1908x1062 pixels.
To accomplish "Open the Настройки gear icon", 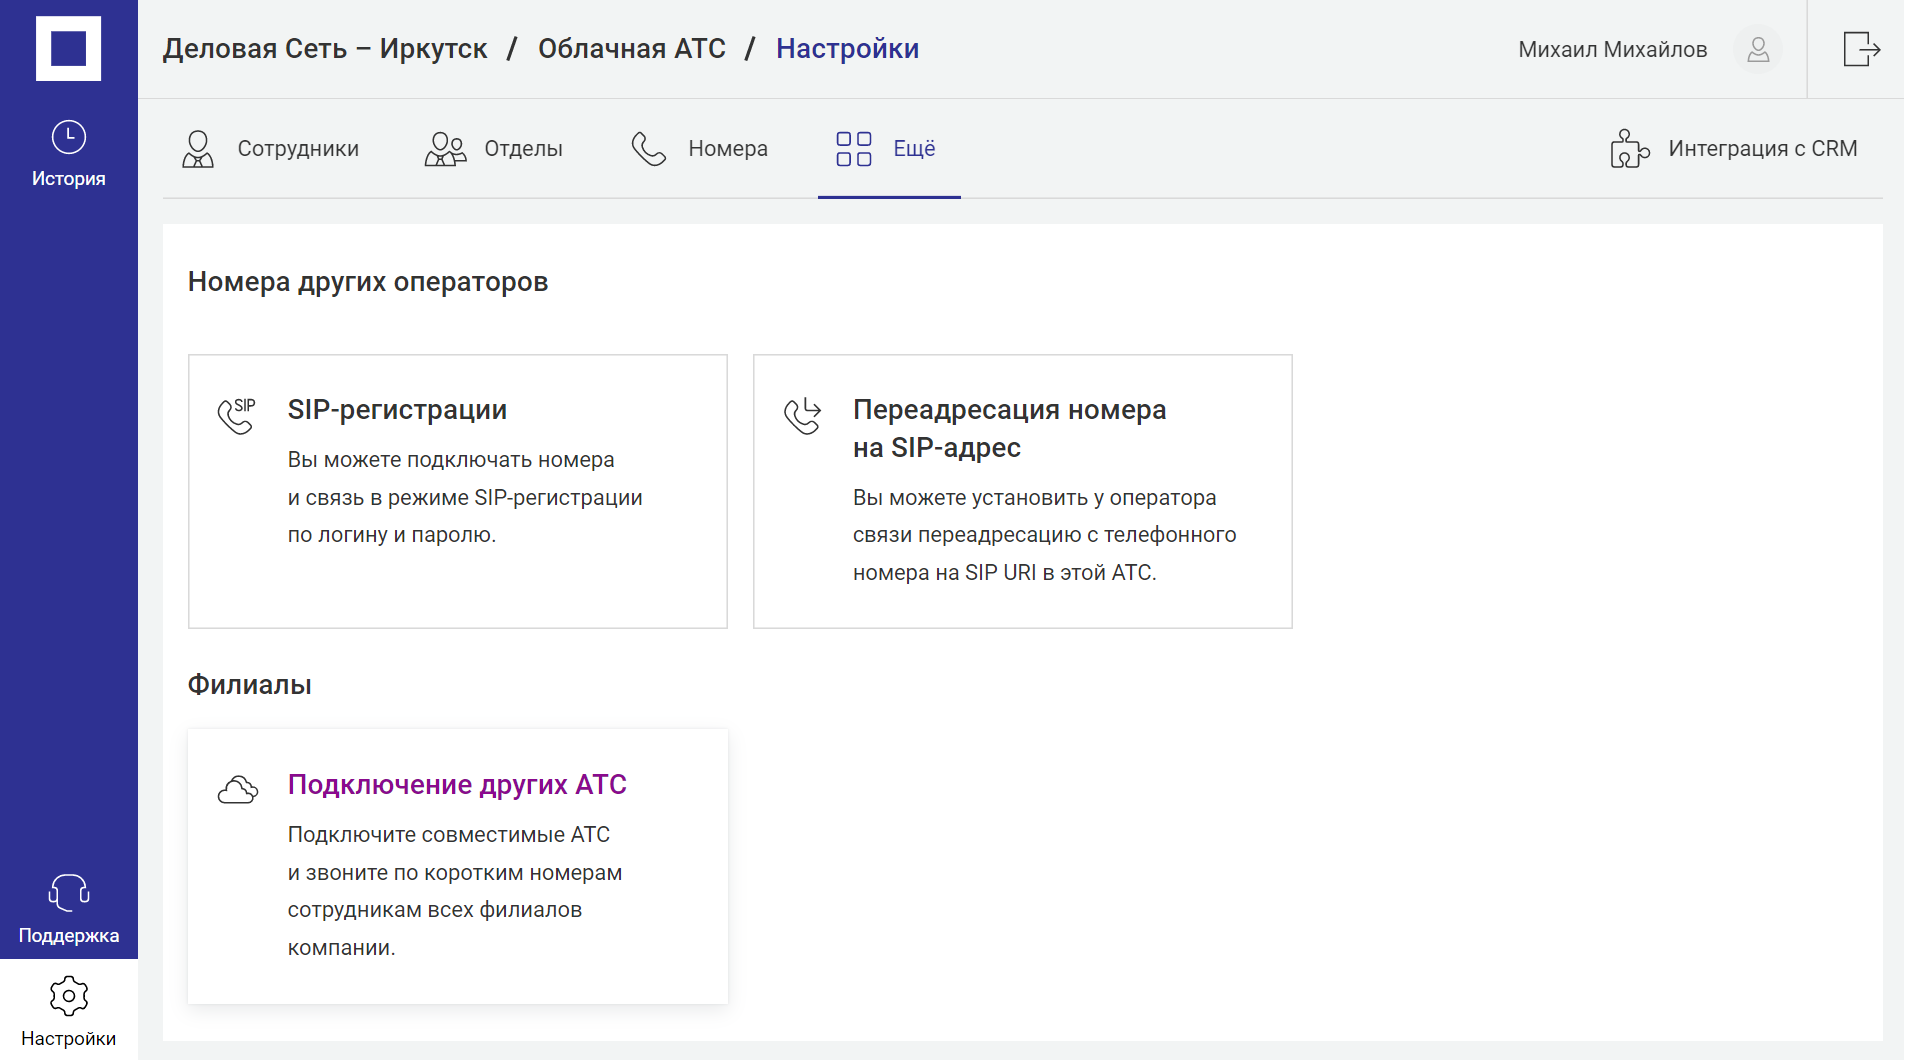I will coord(68,996).
